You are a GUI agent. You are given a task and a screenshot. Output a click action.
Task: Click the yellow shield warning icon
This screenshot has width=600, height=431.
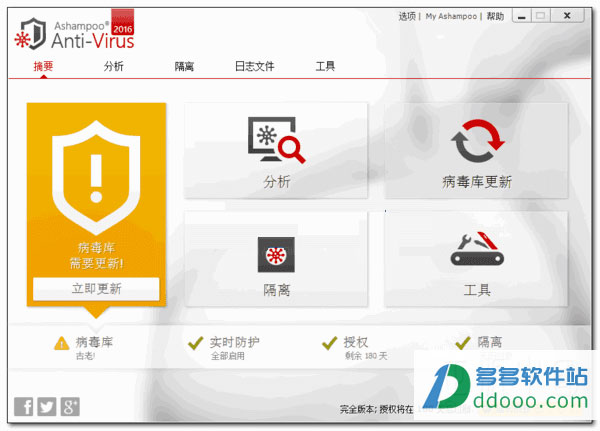(x=96, y=178)
